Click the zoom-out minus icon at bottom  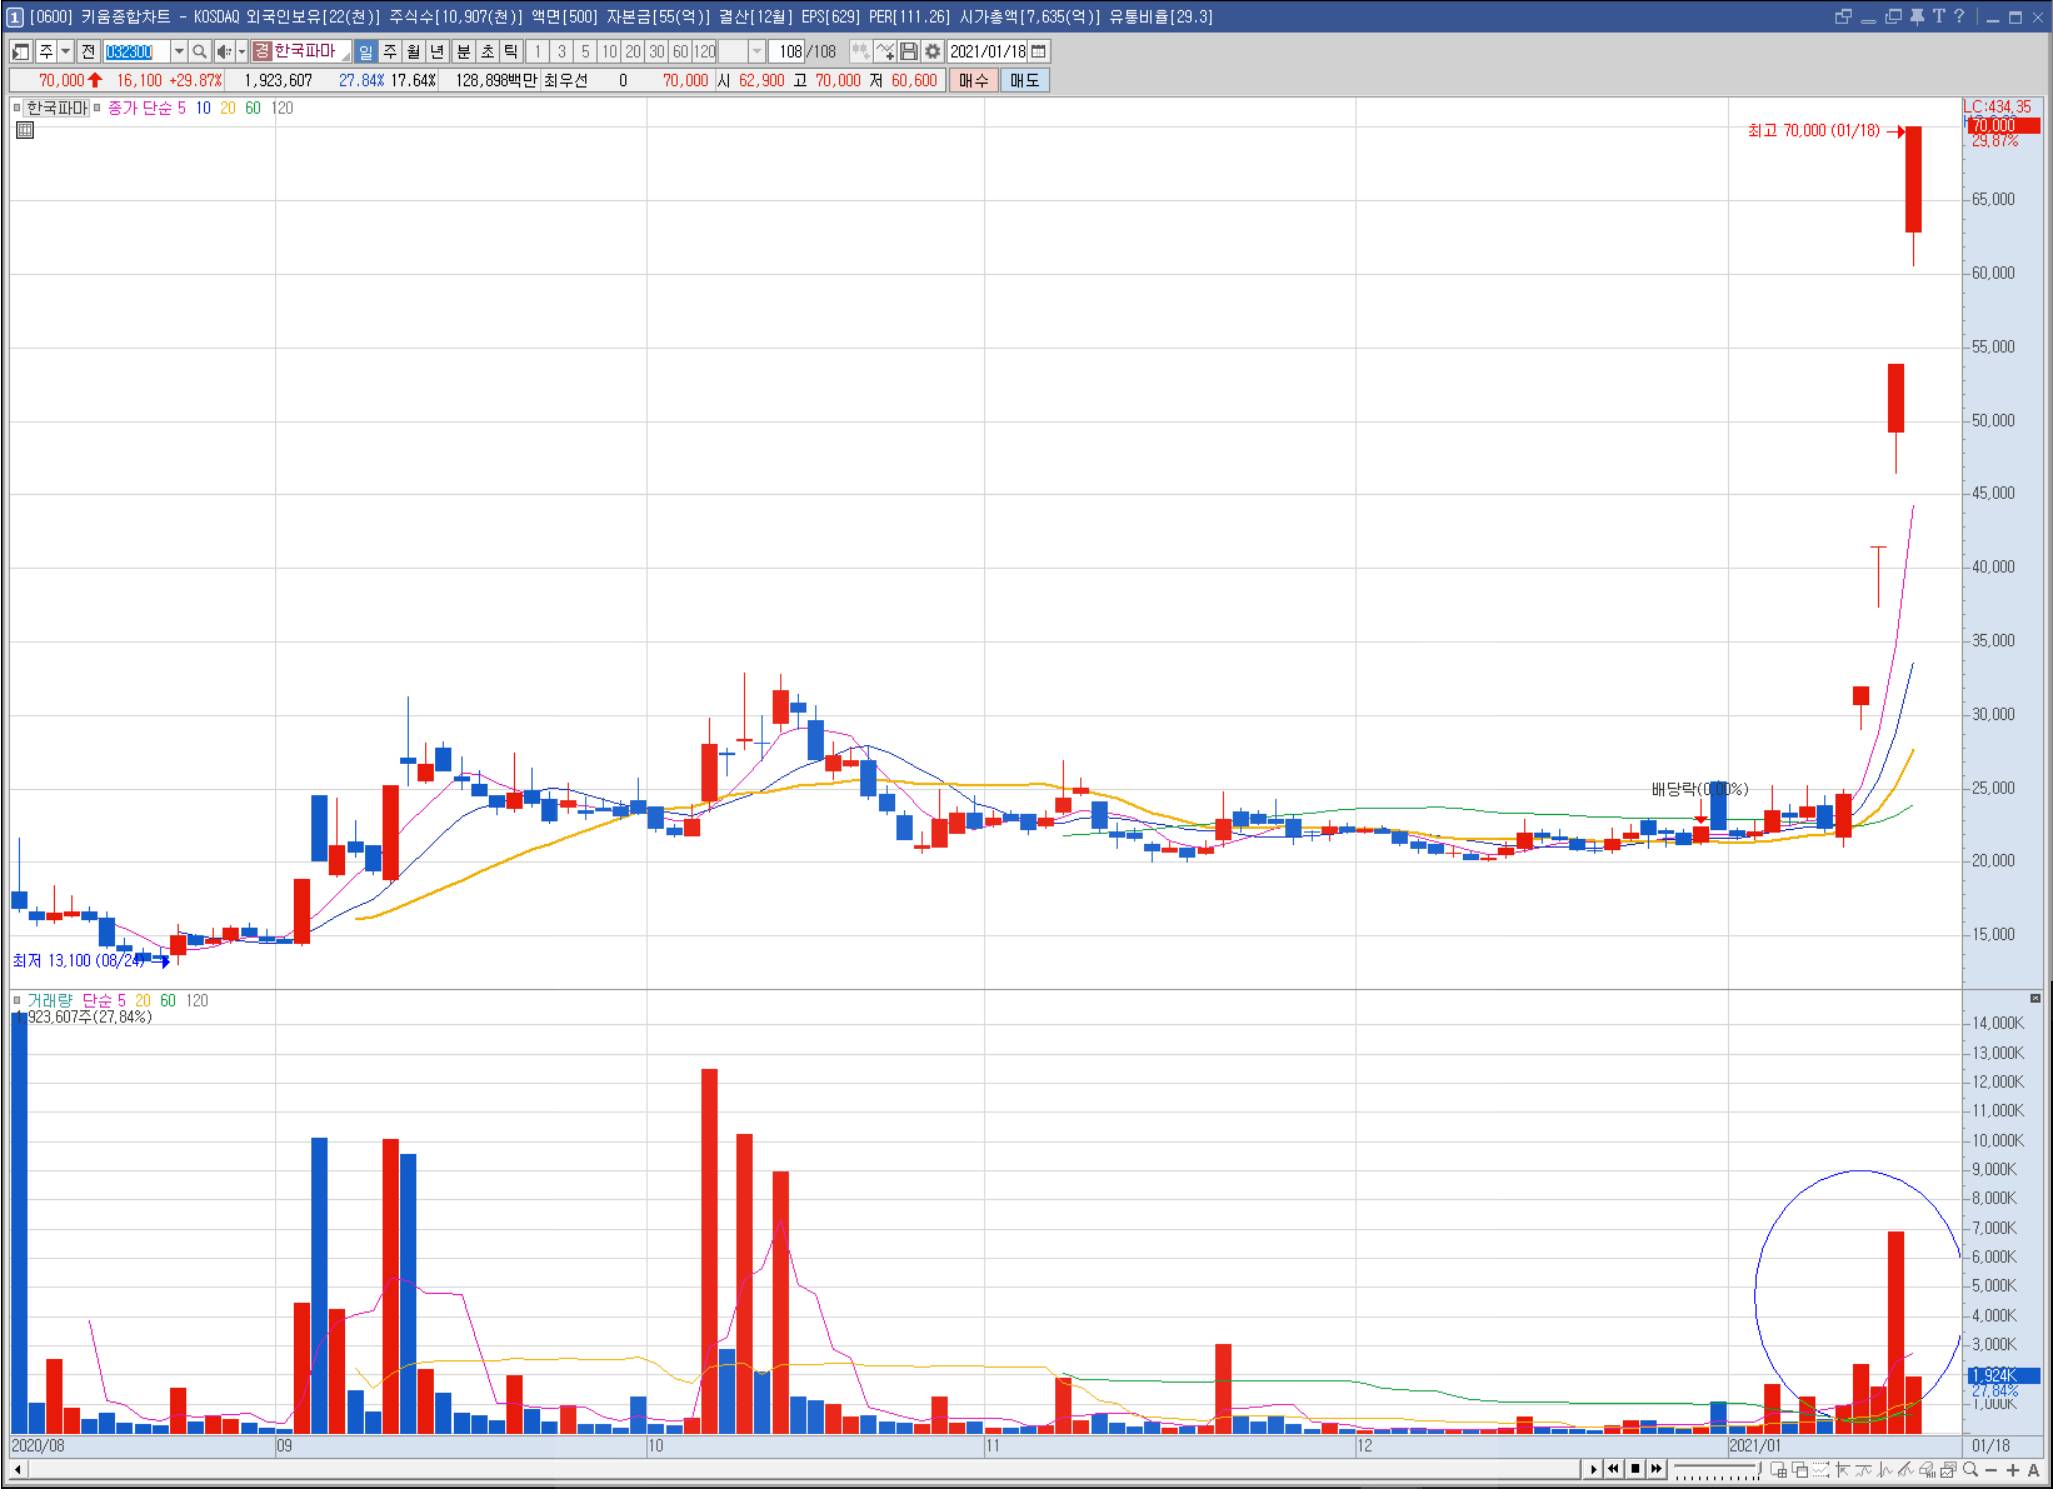(1991, 1470)
